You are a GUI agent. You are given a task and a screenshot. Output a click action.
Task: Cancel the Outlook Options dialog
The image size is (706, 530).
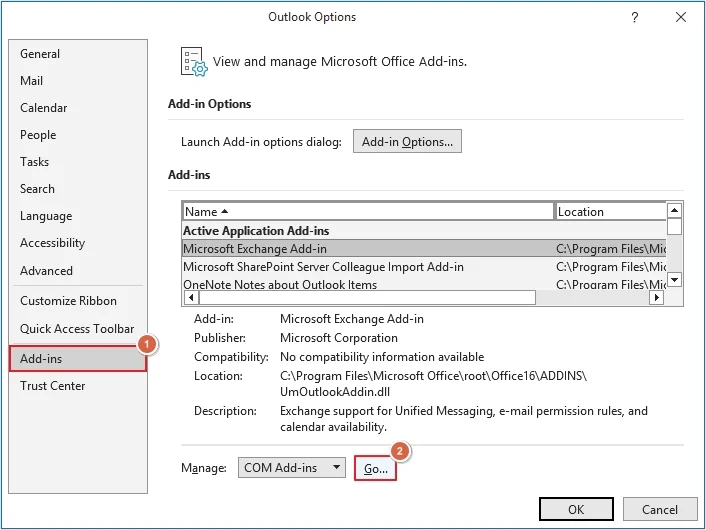[660, 509]
